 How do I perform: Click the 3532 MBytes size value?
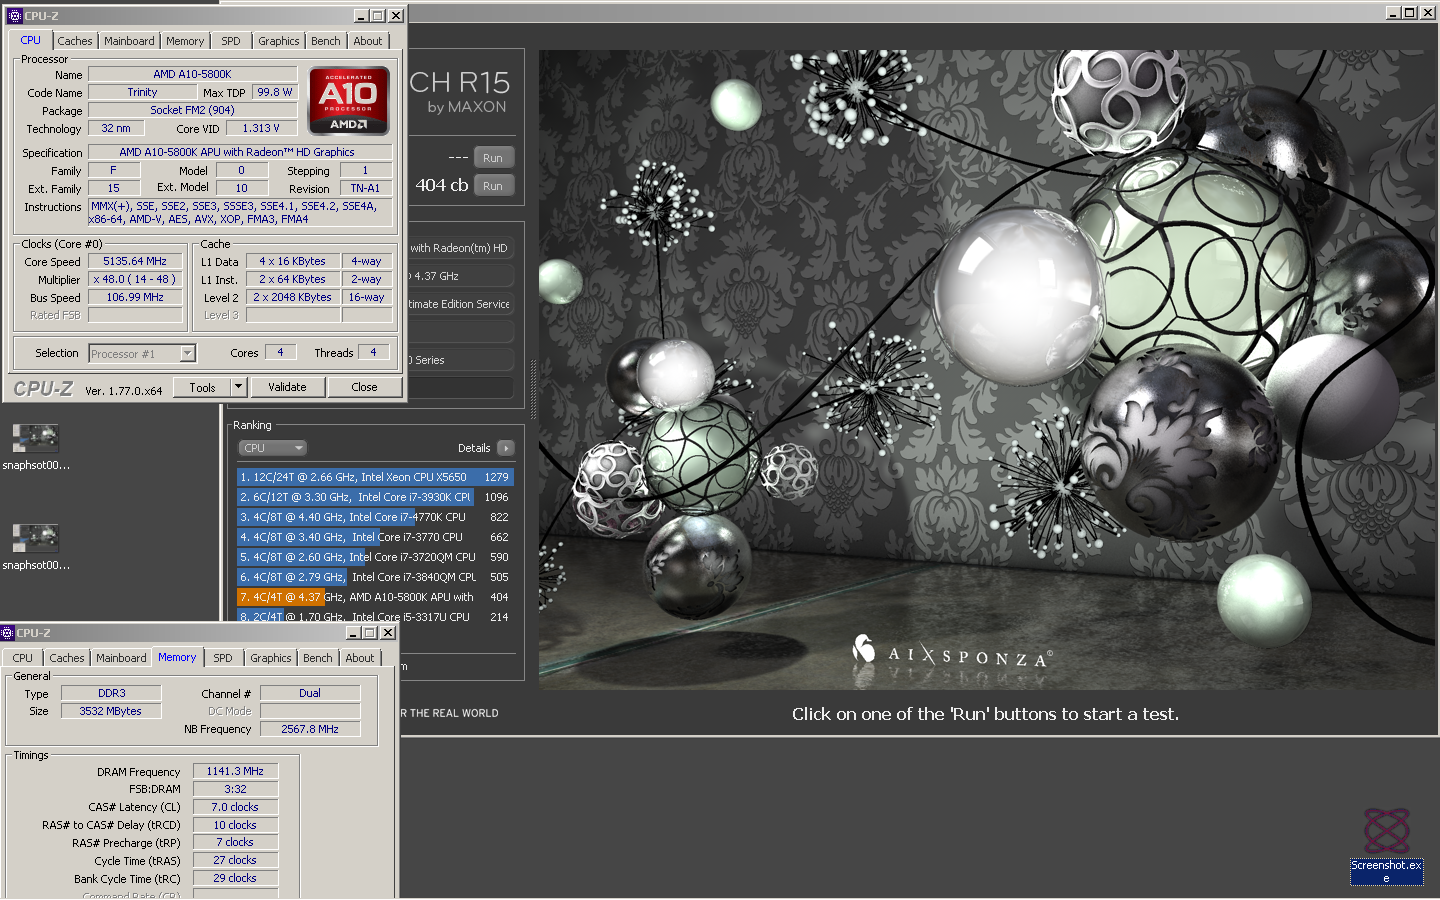tap(111, 711)
